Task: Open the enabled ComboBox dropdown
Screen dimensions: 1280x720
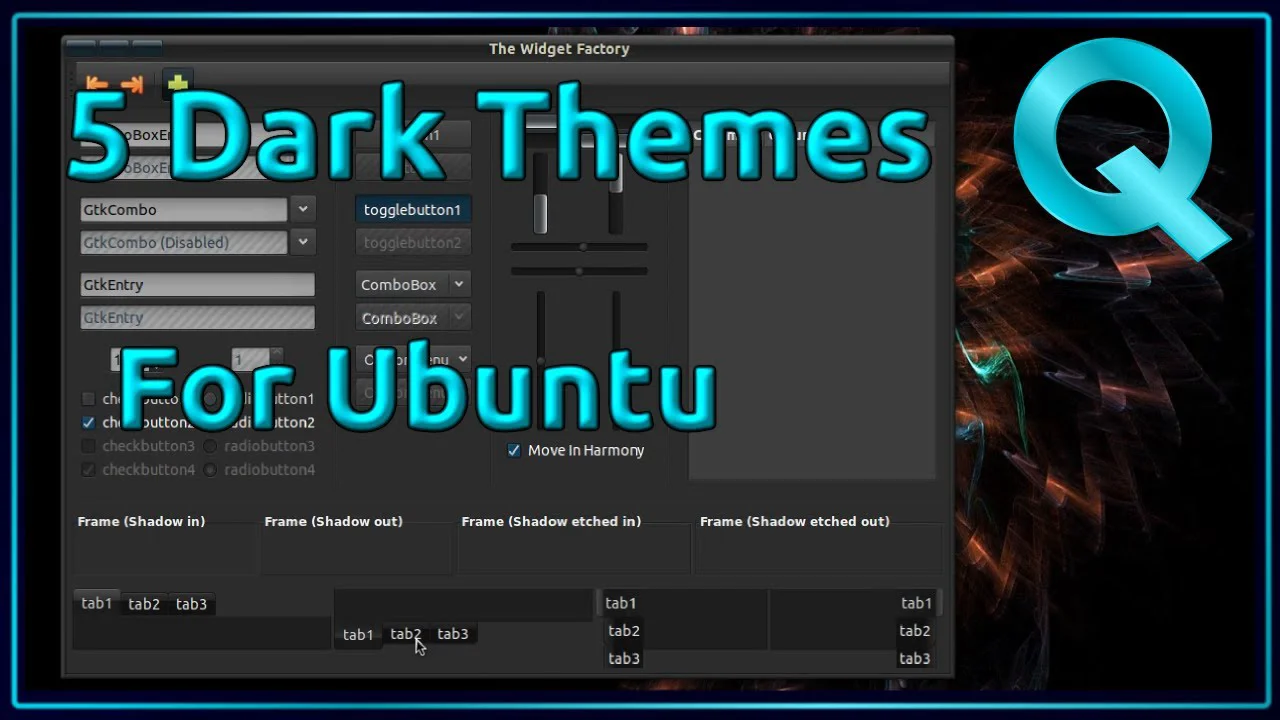Action: (413, 285)
